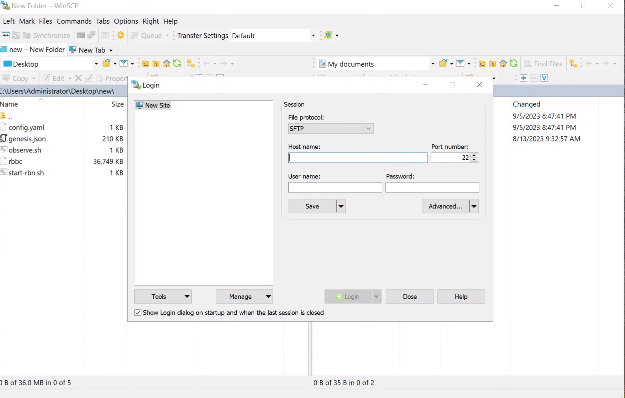Click the User name input field
The image size is (625, 398).
click(x=335, y=187)
